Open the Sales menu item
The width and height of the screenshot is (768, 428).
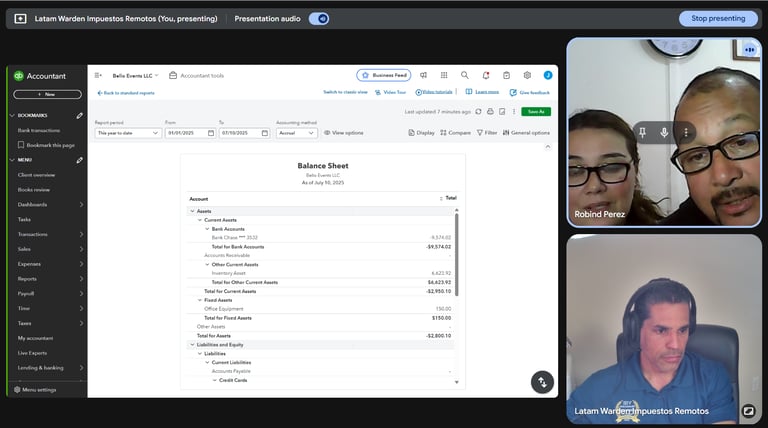click(x=24, y=249)
